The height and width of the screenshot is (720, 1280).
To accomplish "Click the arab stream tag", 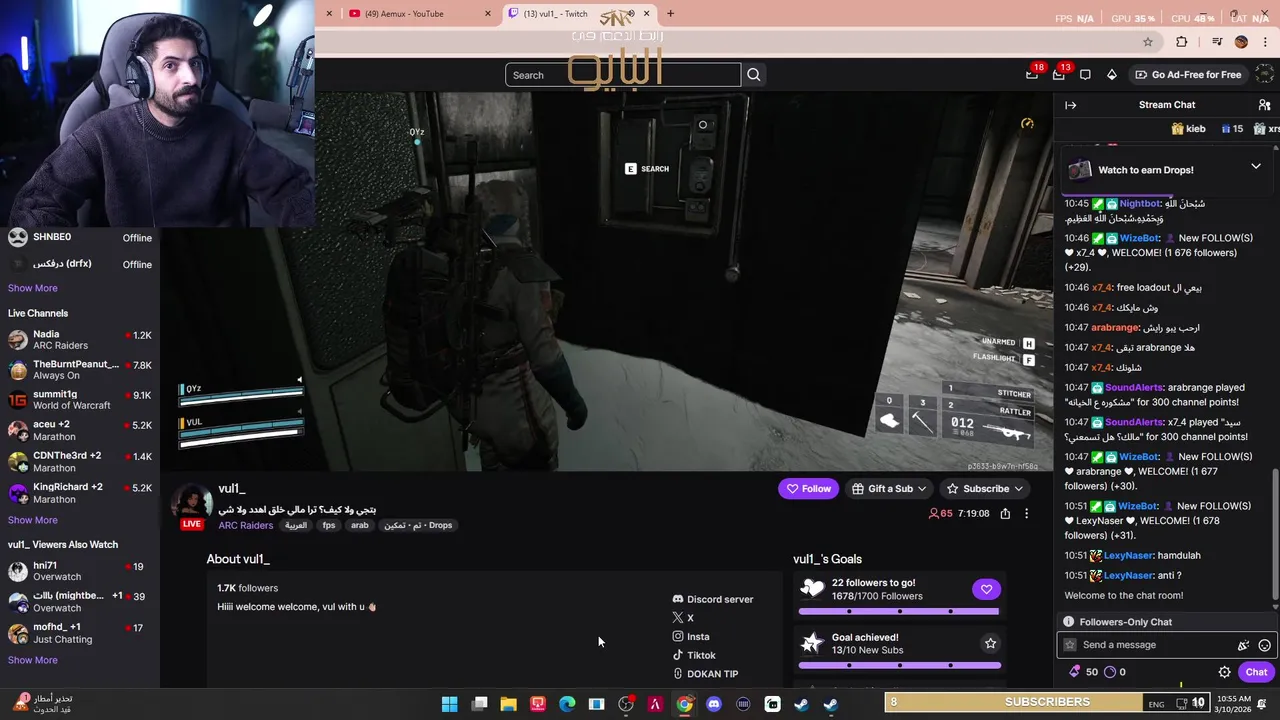I will click(360, 526).
